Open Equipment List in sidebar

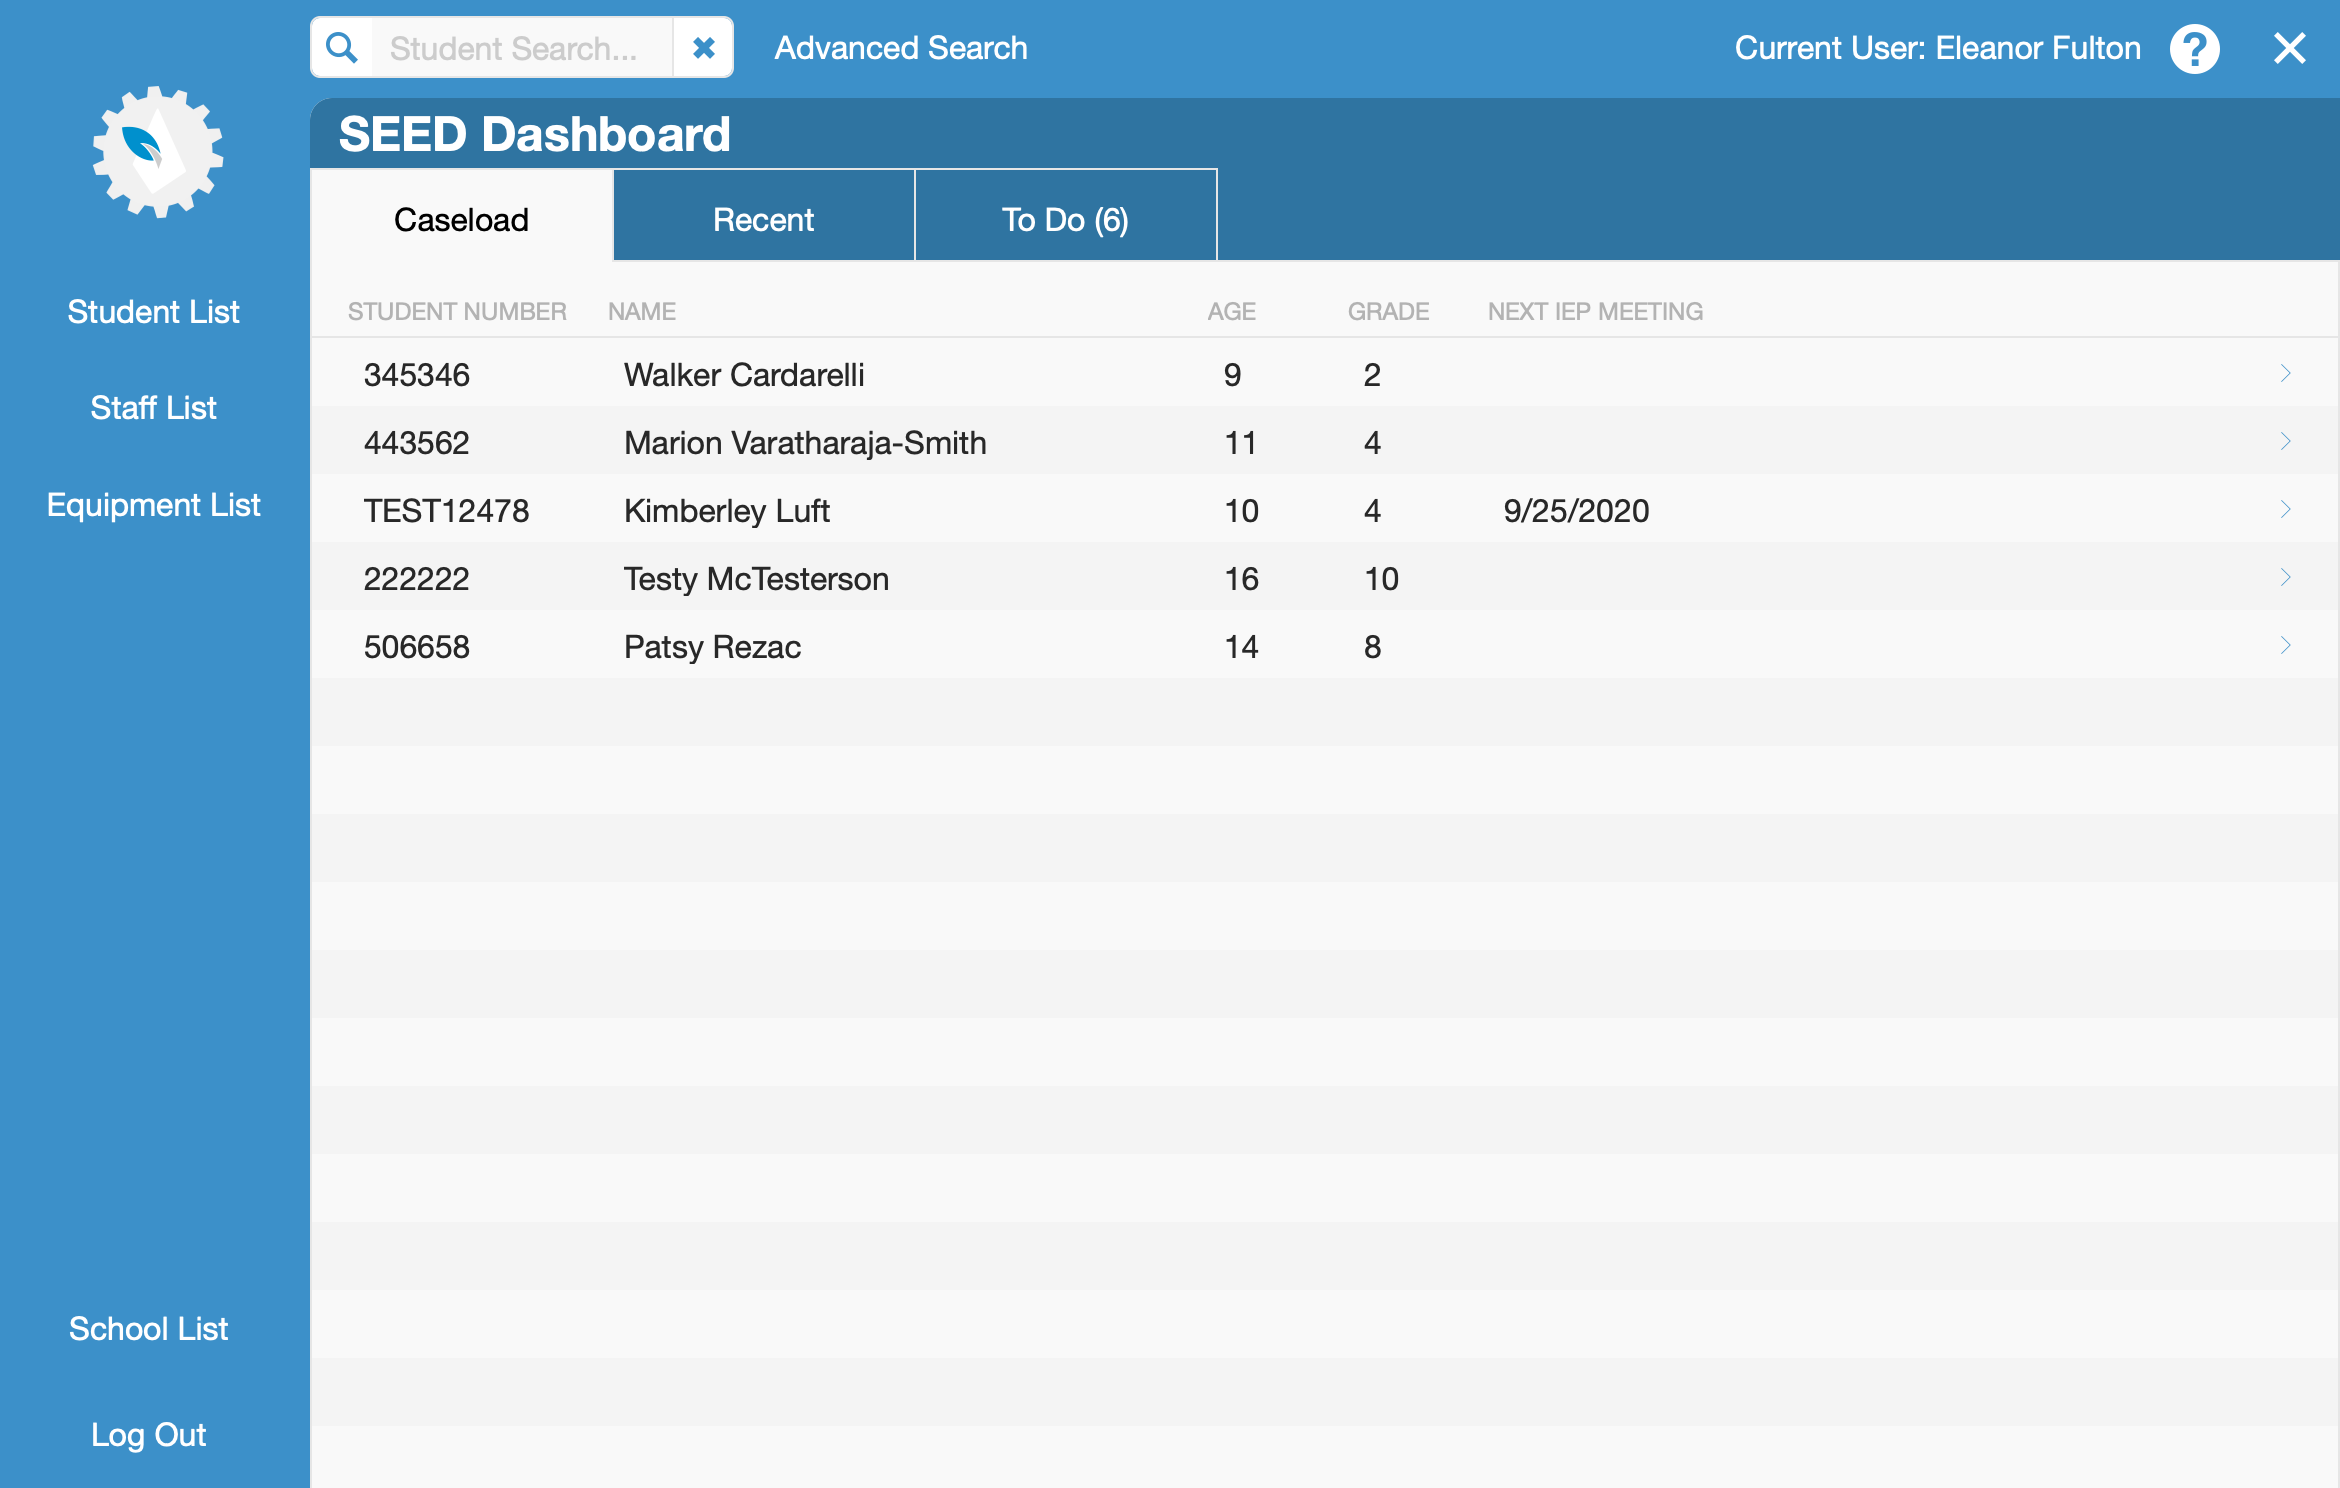point(154,505)
